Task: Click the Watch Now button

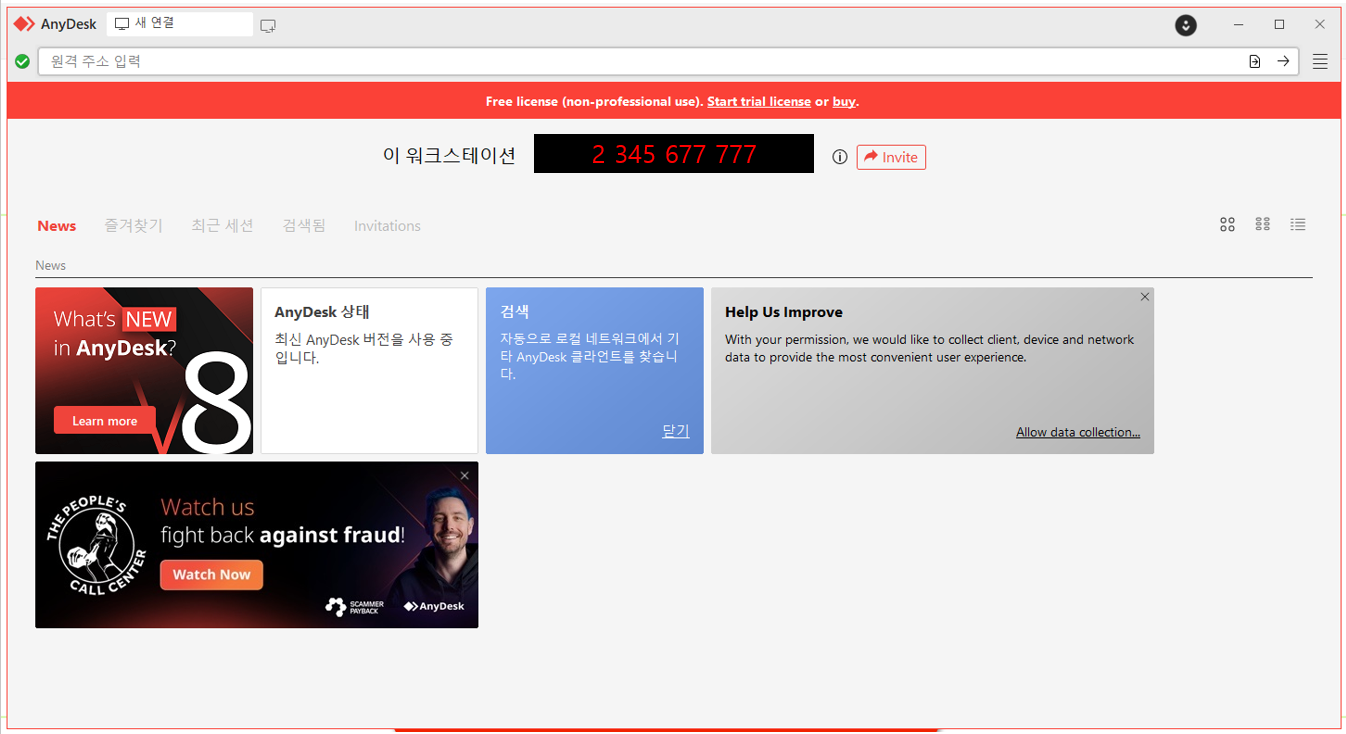Action: 212,575
